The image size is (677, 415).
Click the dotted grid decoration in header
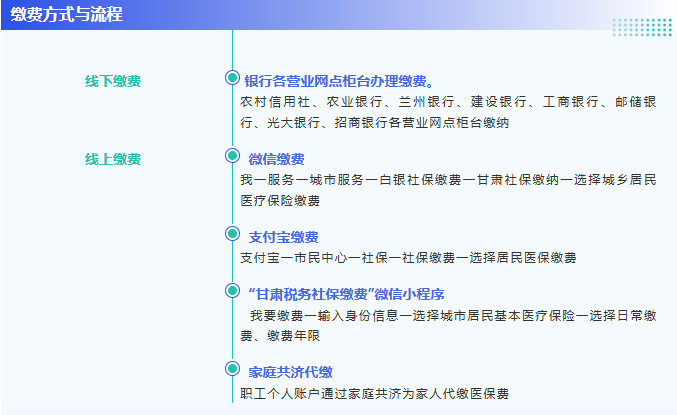click(x=641, y=27)
